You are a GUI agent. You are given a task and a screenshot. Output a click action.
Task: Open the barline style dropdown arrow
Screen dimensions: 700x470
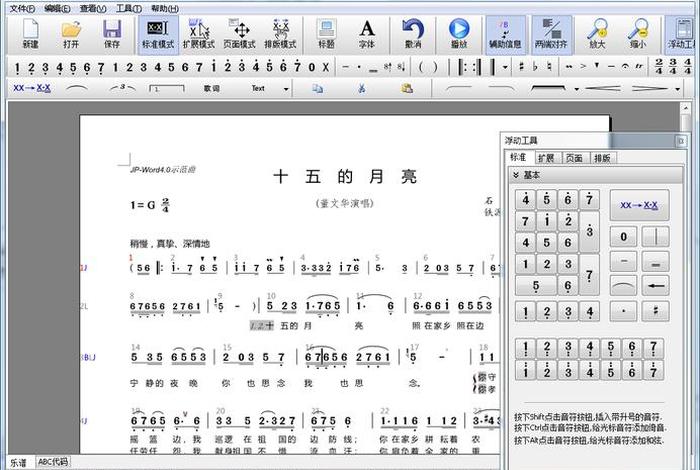click(x=505, y=68)
